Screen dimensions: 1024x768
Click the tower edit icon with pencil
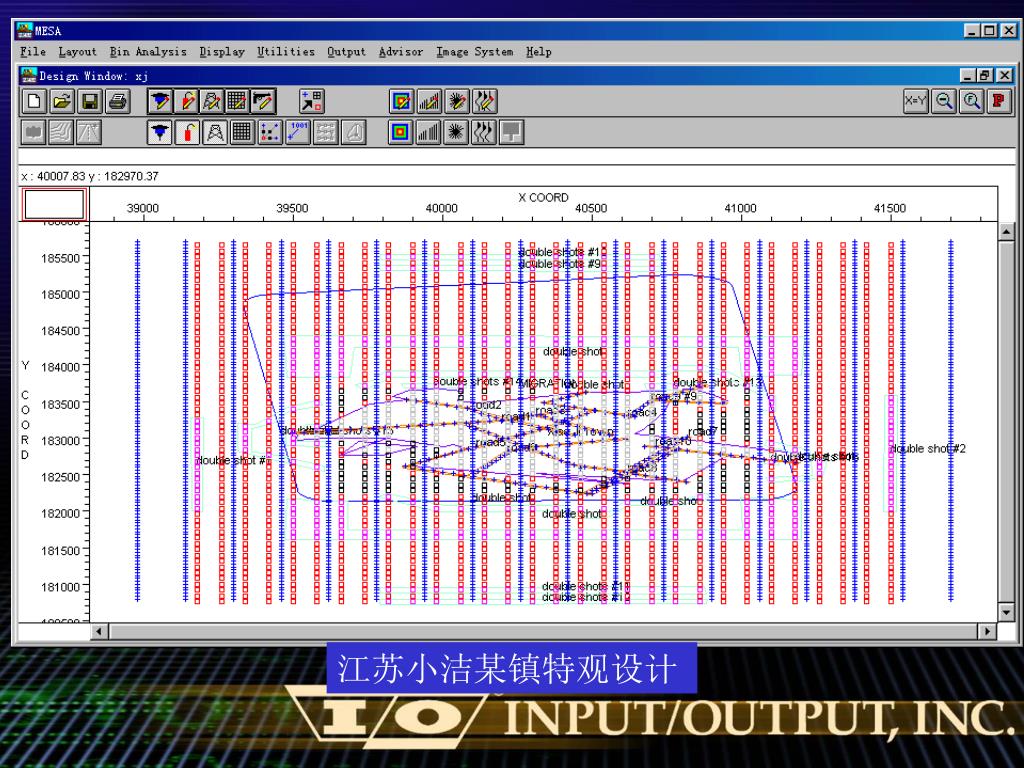[212, 101]
